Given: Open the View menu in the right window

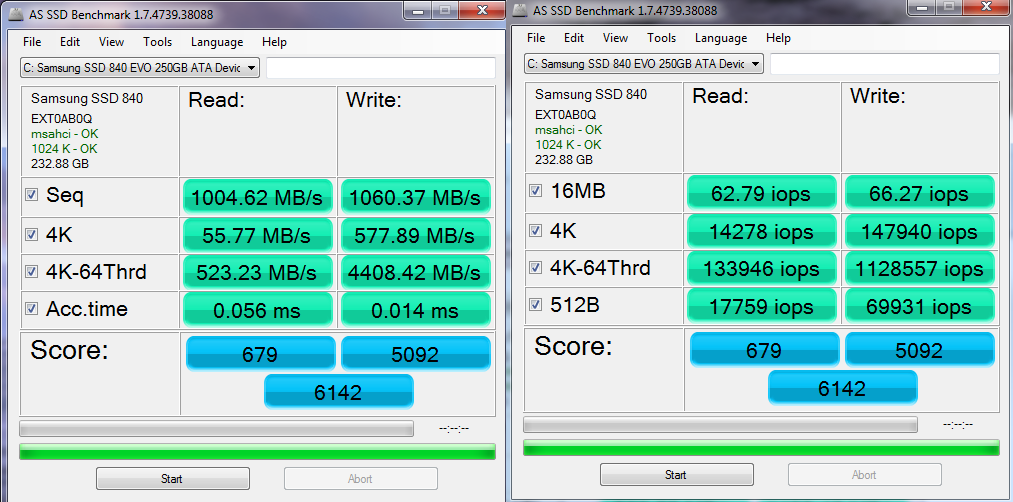Looking at the screenshot, I should click(615, 38).
